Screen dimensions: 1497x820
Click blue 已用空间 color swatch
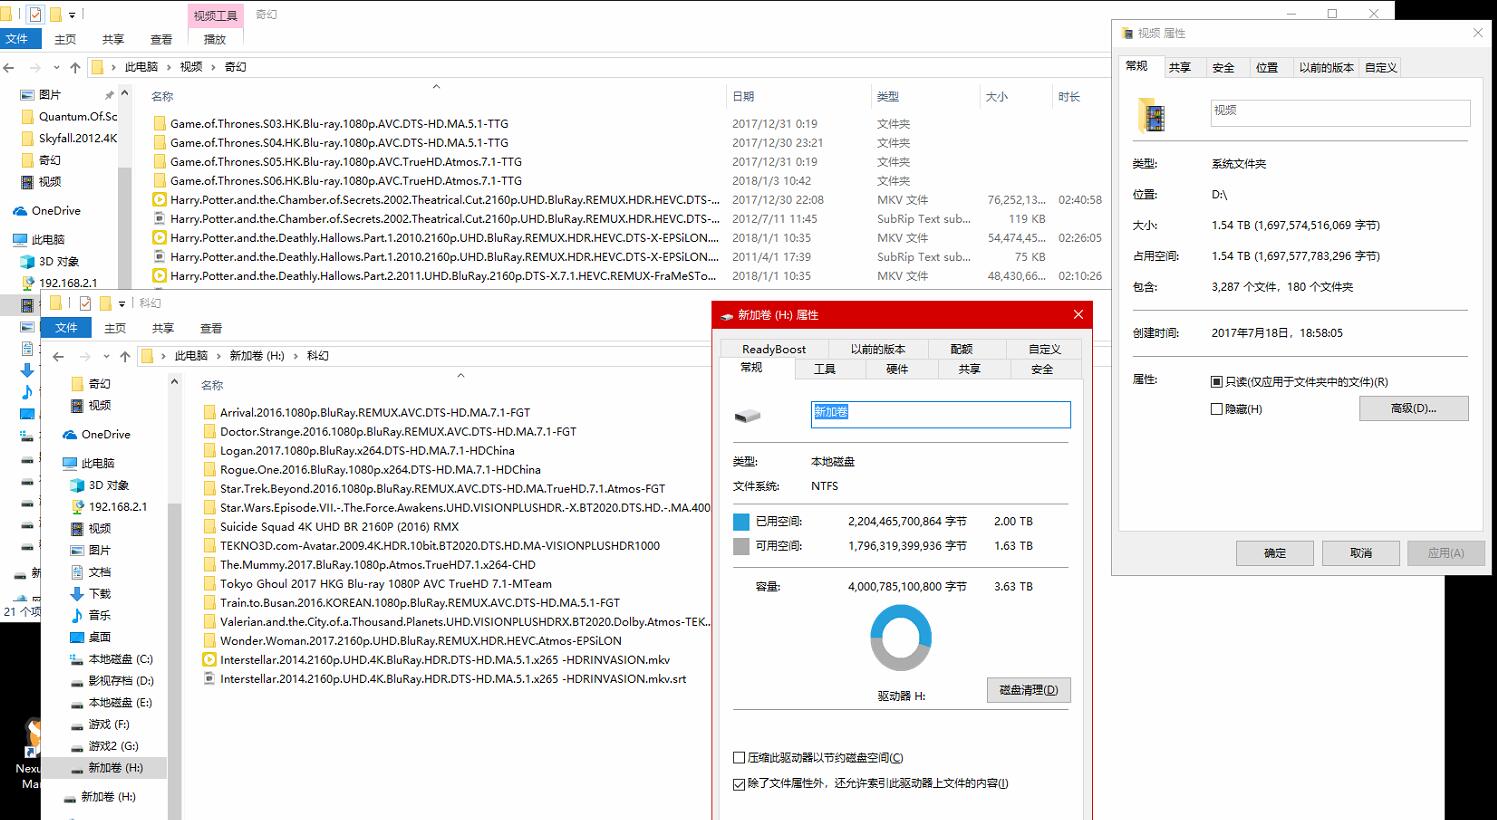pyautogui.click(x=741, y=522)
